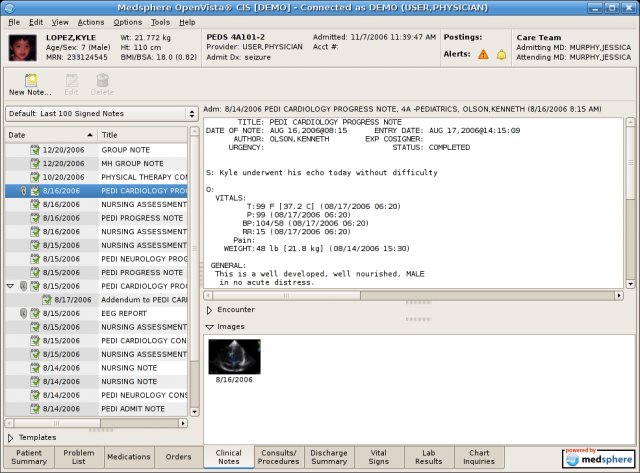
Task: Select the 12/20/2006 GROUP NOTE row
Action: [x=96, y=150]
